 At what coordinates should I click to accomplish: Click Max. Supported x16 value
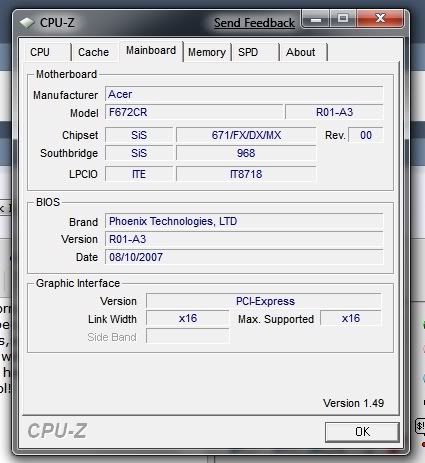(351, 318)
